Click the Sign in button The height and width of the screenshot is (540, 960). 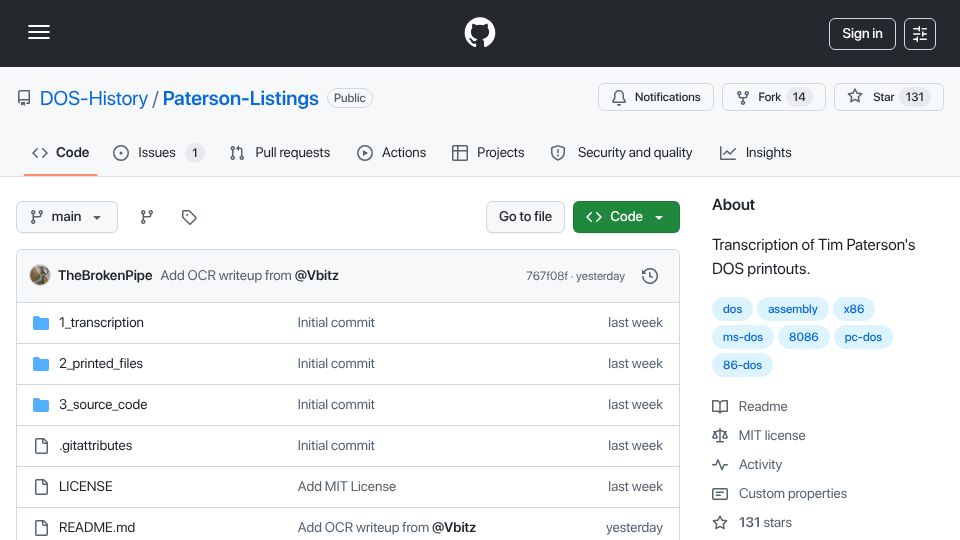862,34
